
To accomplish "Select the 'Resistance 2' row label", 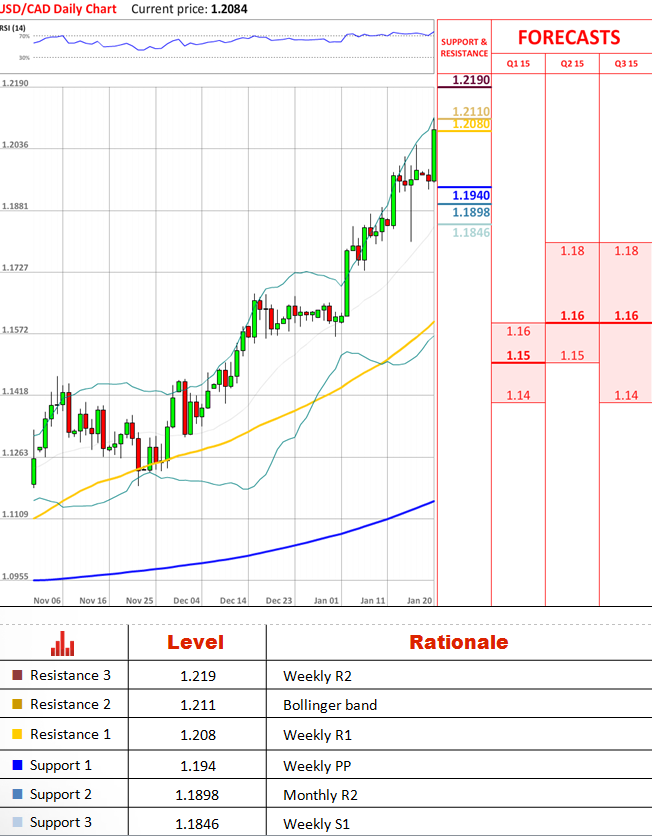I will click(70, 704).
